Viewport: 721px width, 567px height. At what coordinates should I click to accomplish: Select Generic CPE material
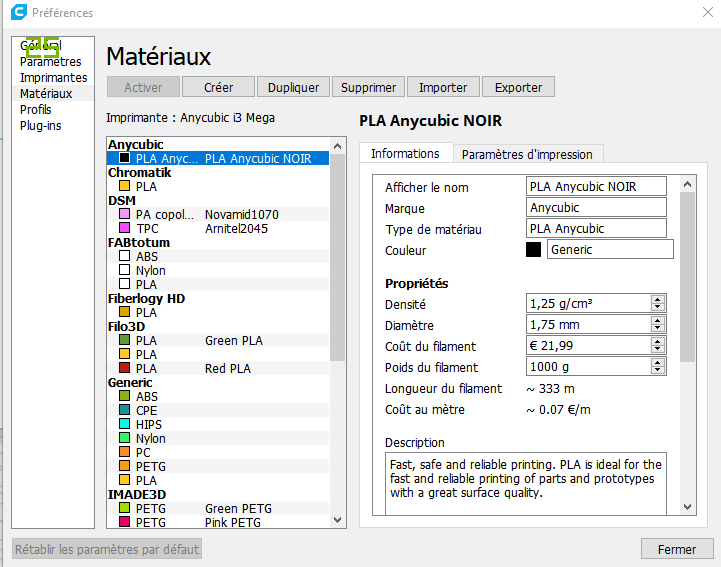(x=218, y=410)
